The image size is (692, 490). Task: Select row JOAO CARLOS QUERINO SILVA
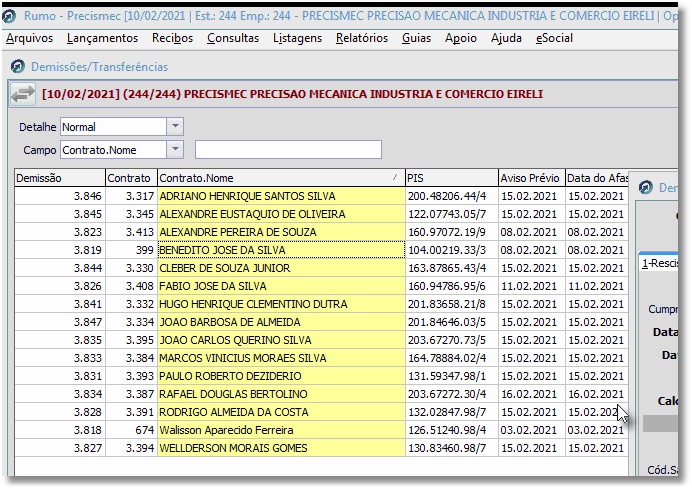(321, 340)
